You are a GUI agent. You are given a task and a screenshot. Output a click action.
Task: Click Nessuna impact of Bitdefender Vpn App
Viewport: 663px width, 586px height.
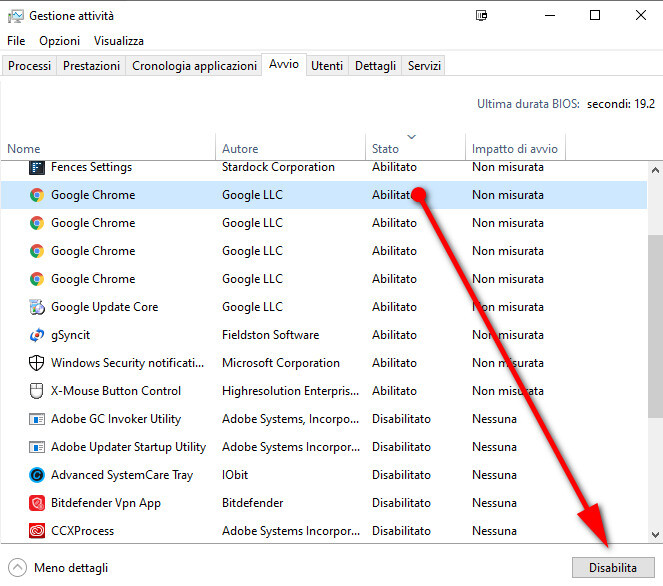pos(494,503)
